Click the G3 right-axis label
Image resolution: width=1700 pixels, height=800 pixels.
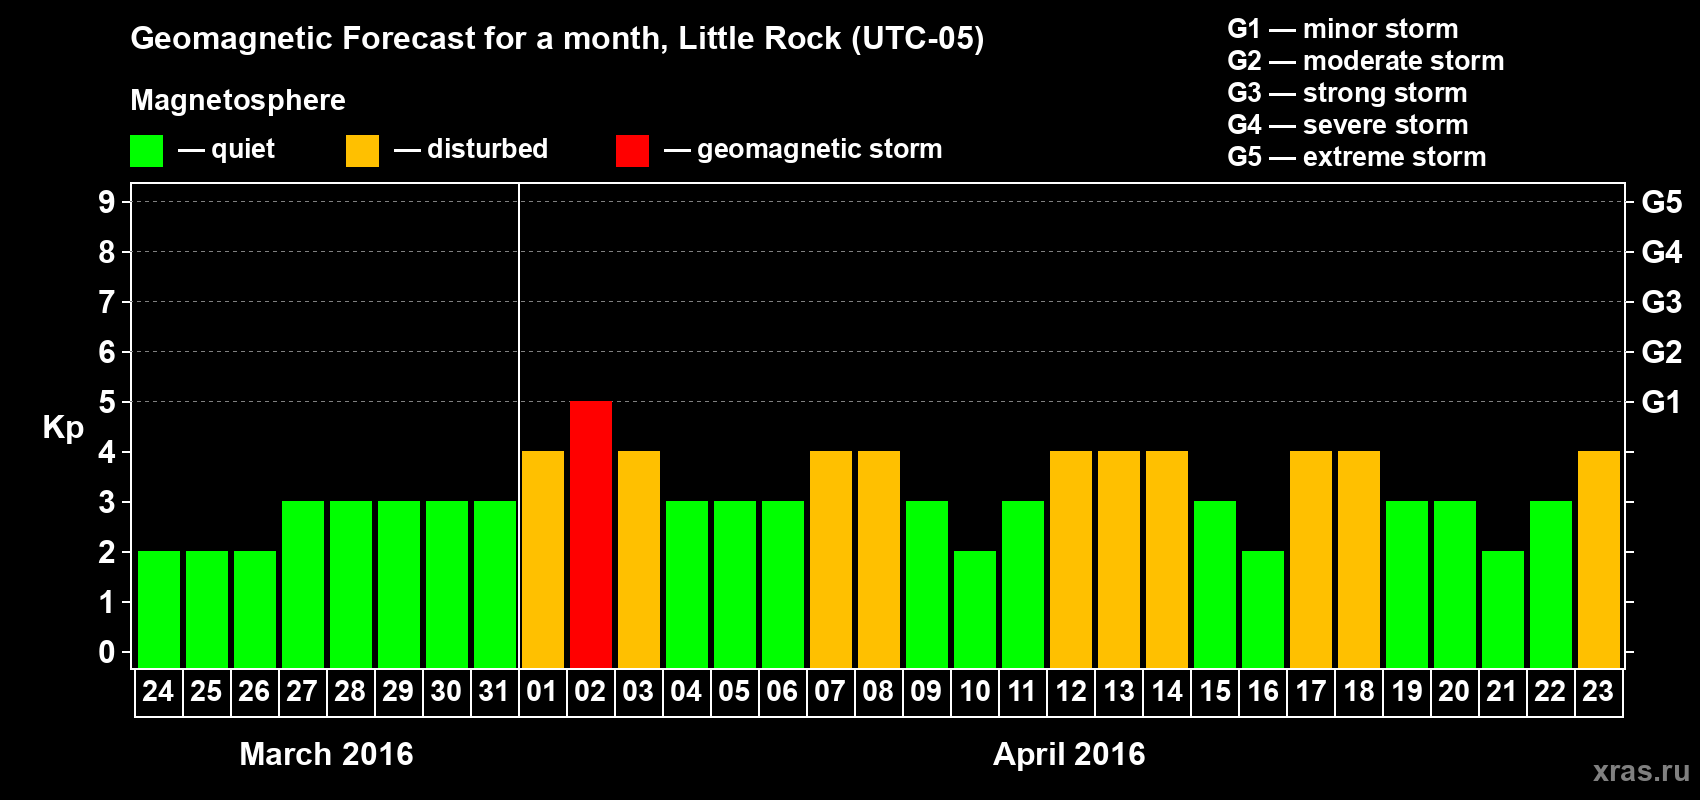[1662, 302]
